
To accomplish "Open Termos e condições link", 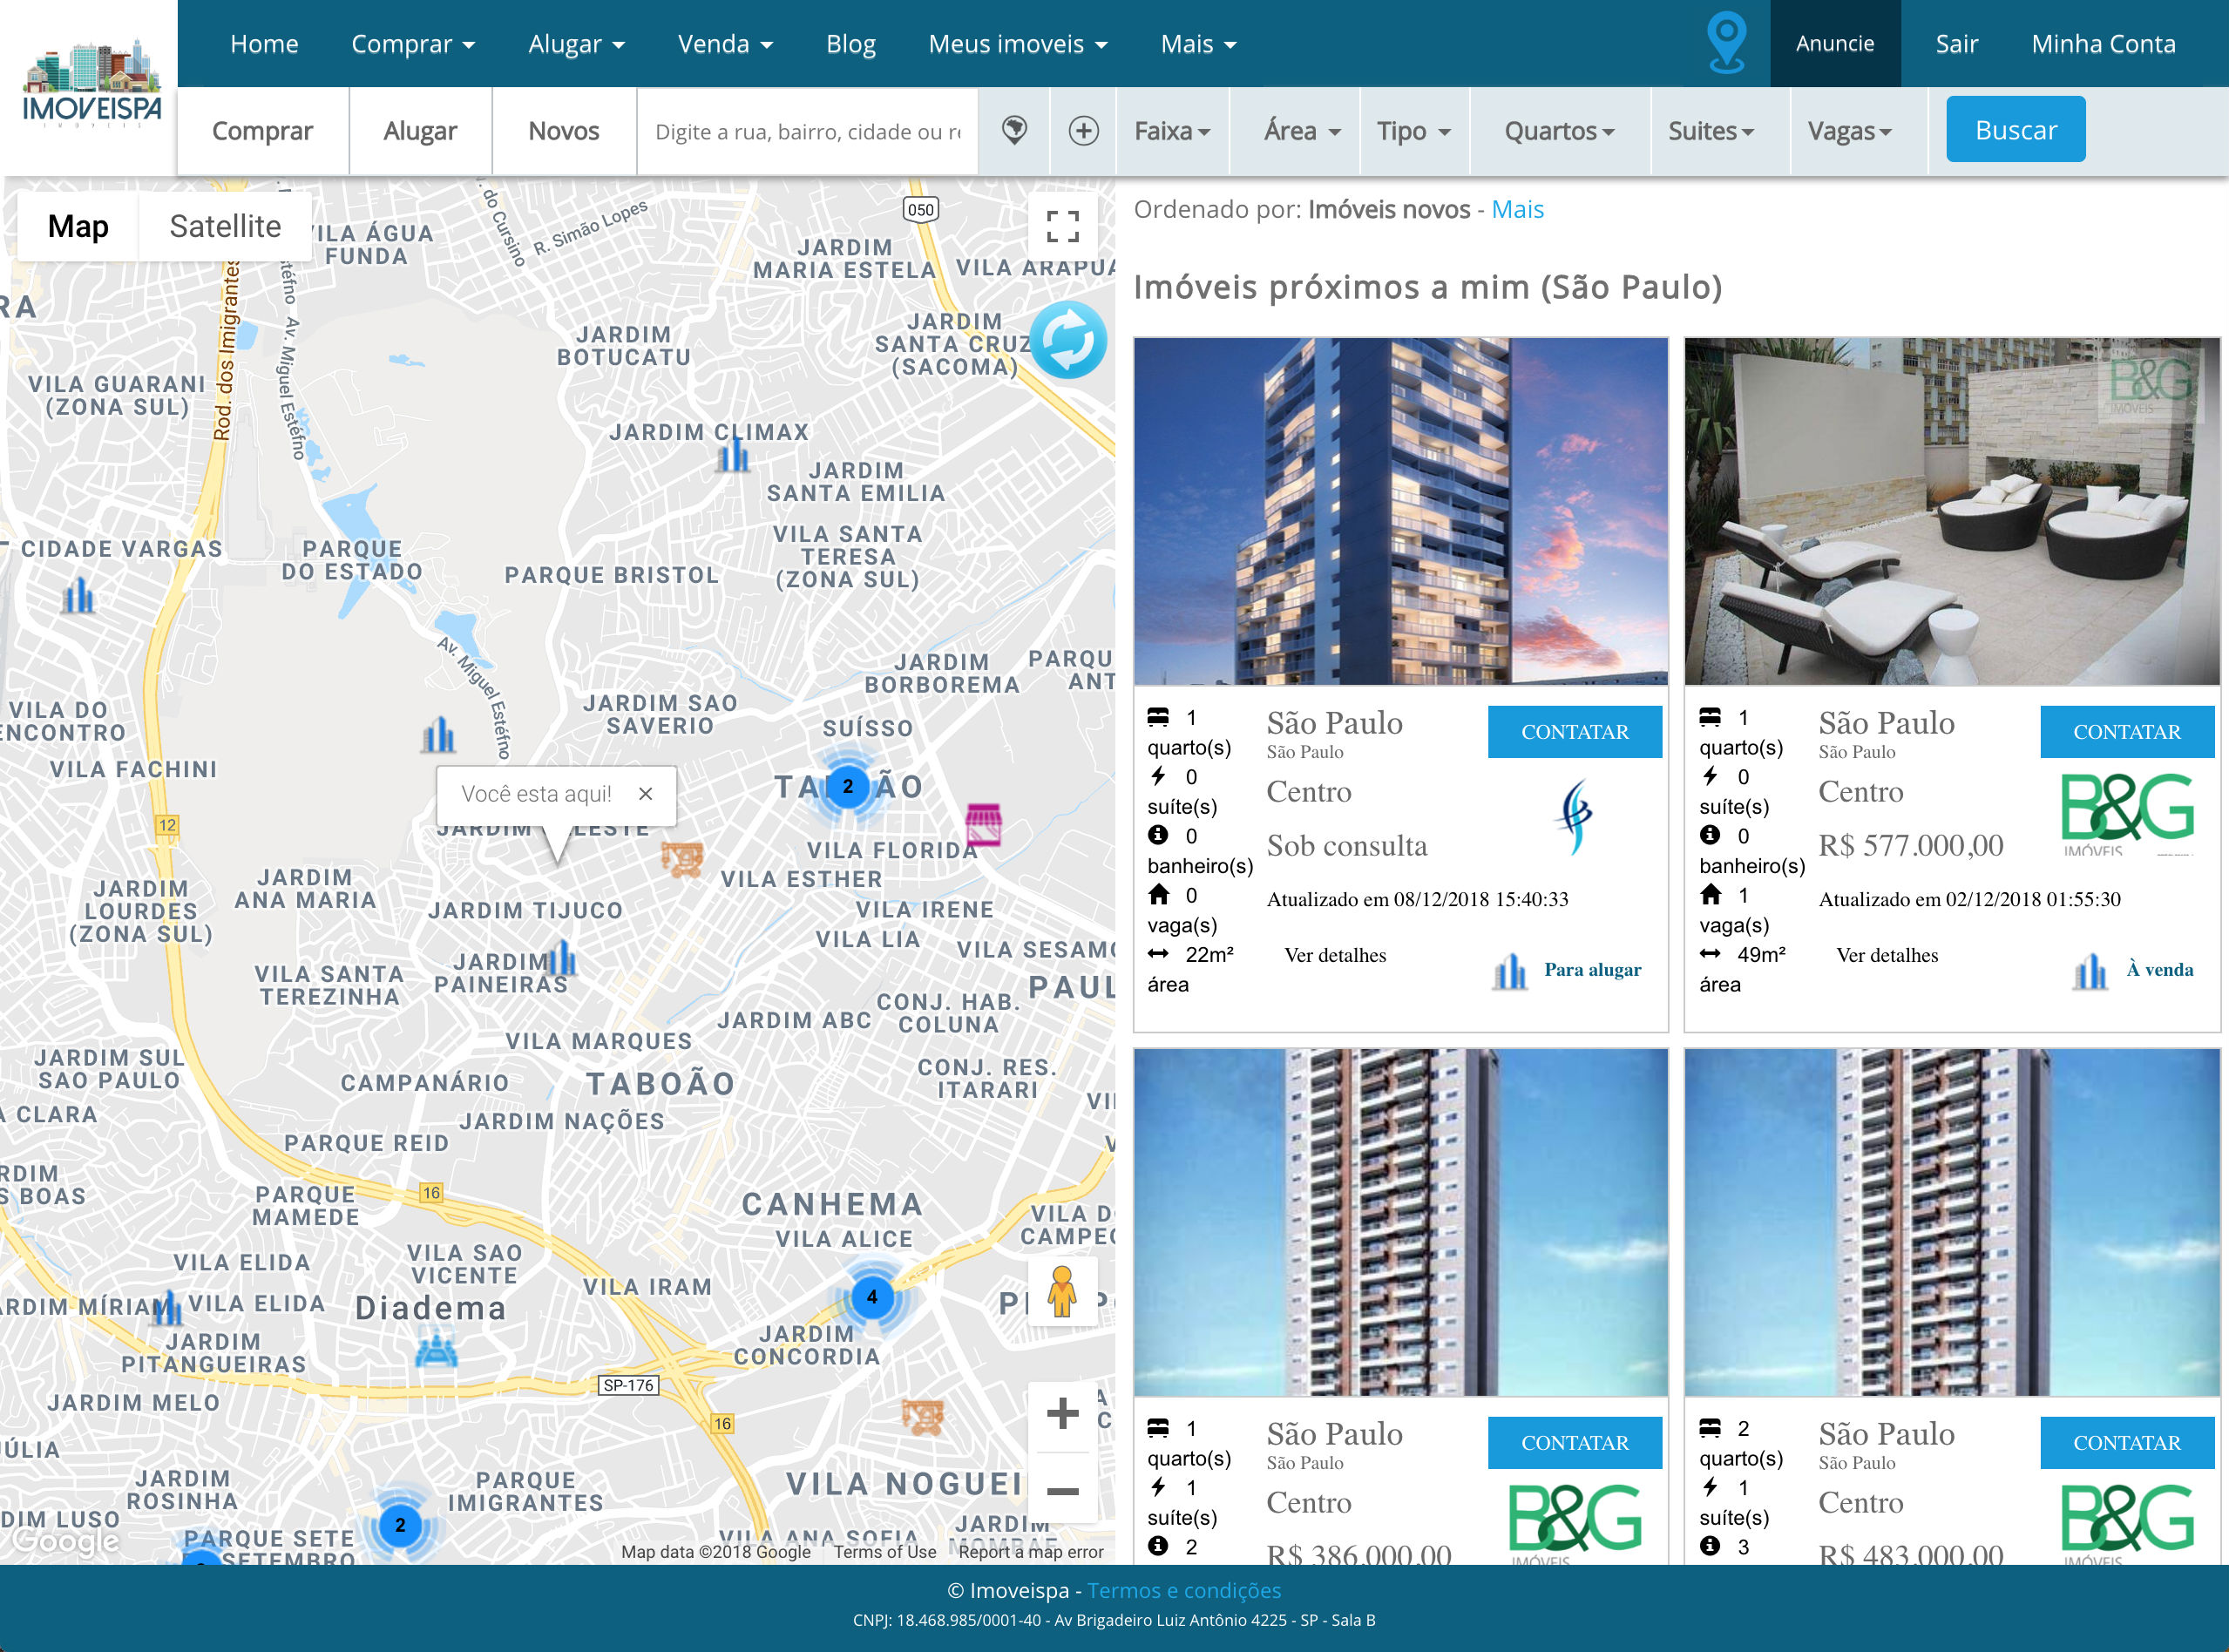I will click(x=1184, y=1590).
